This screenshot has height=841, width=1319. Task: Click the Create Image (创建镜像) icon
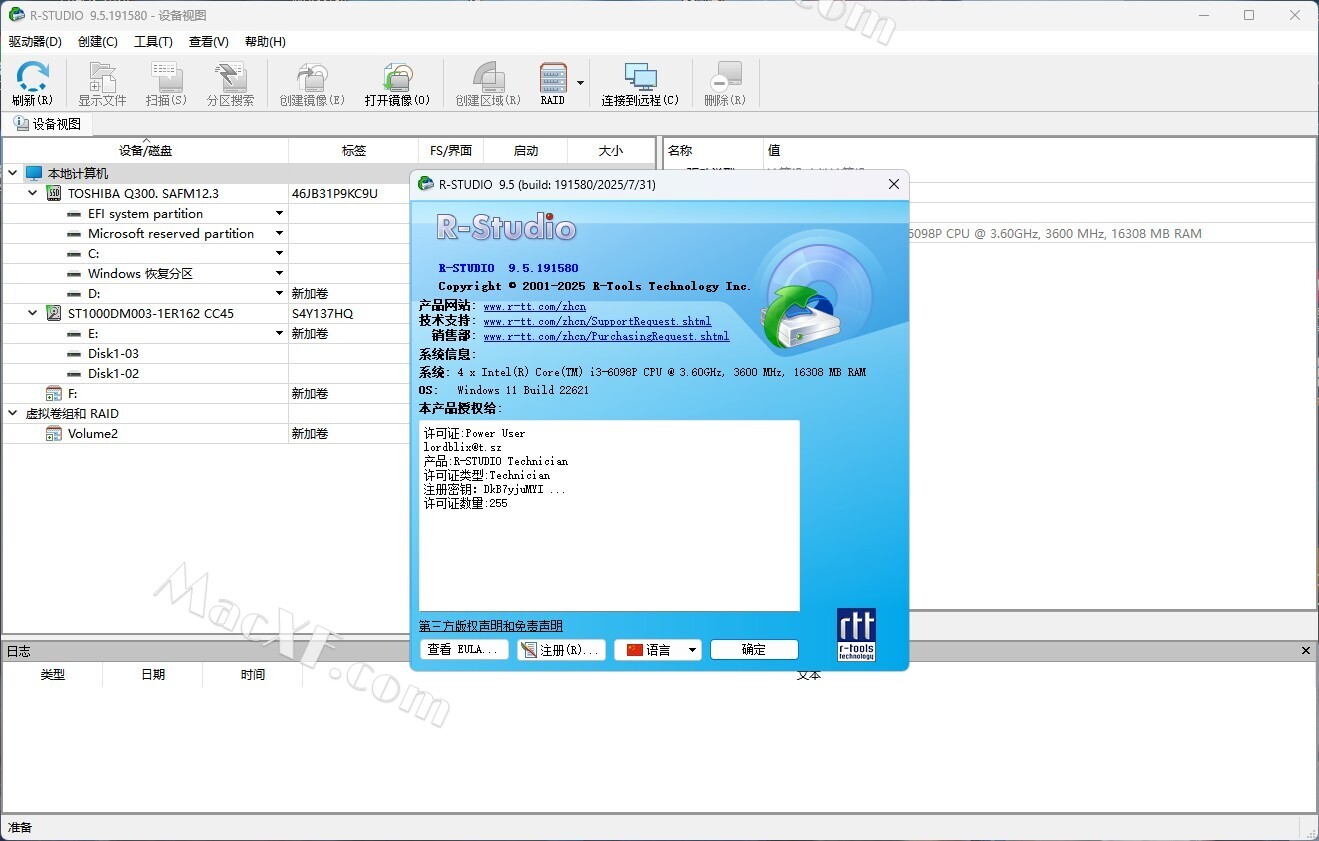tap(312, 78)
